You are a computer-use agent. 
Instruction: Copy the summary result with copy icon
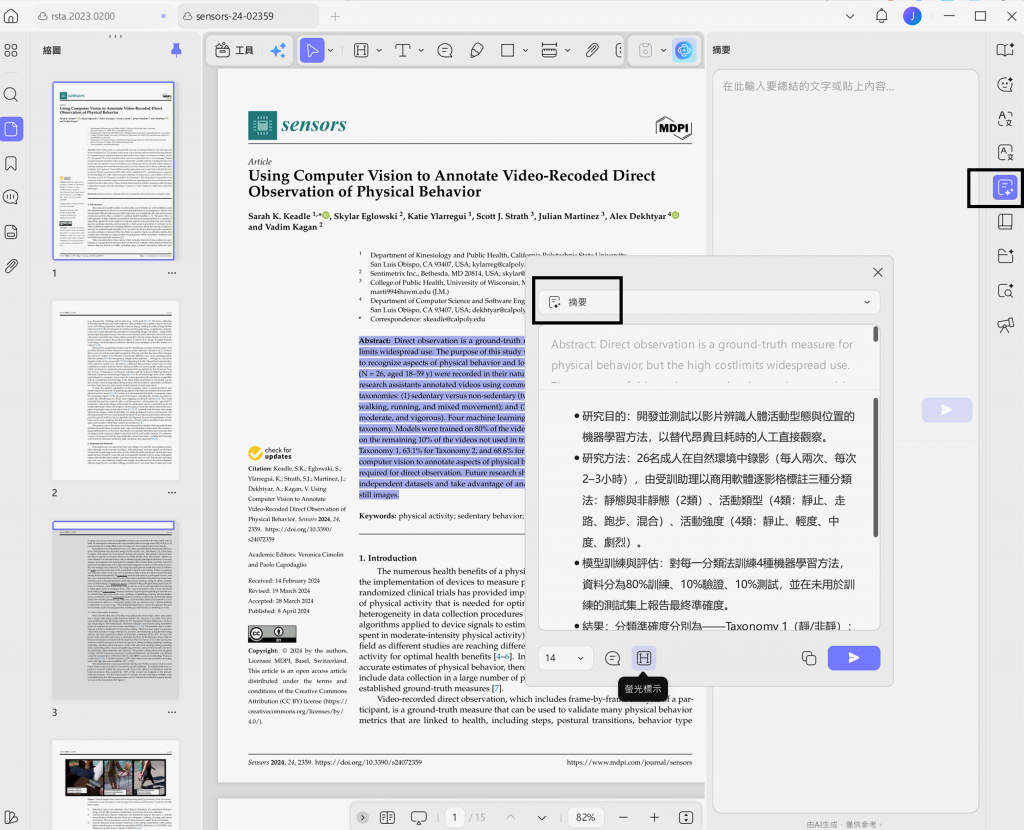click(808, 658)
